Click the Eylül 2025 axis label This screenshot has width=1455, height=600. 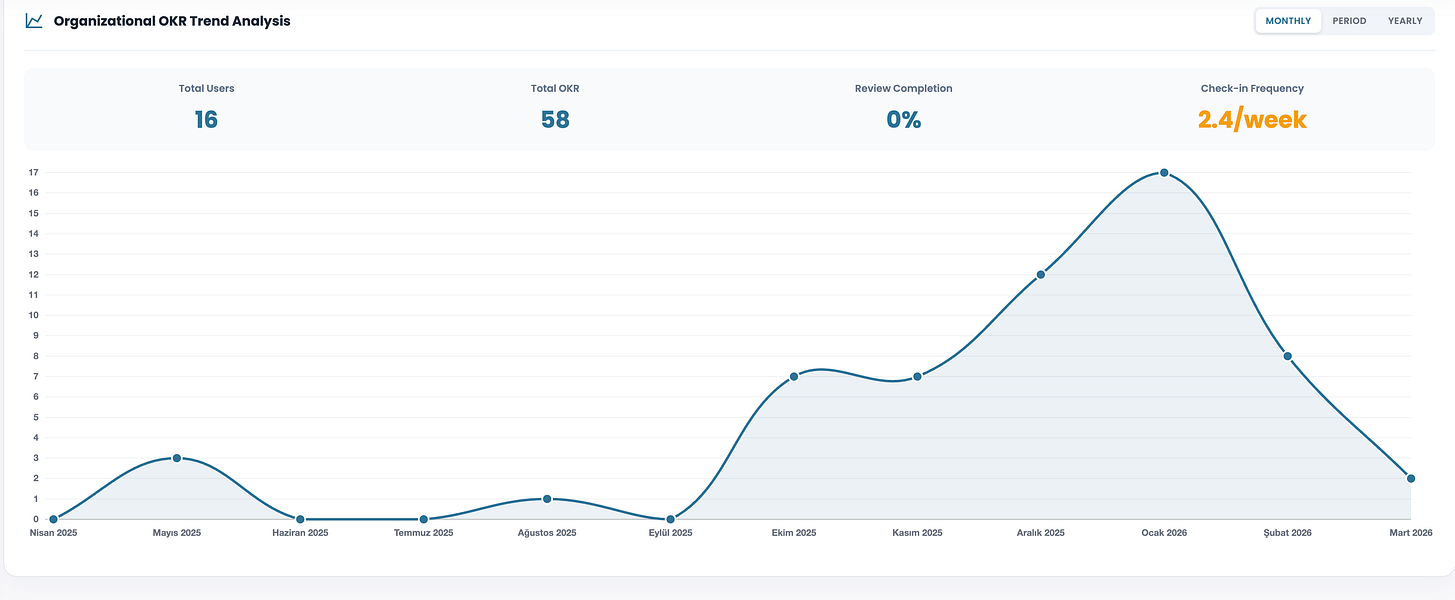[x=670, y=533]
